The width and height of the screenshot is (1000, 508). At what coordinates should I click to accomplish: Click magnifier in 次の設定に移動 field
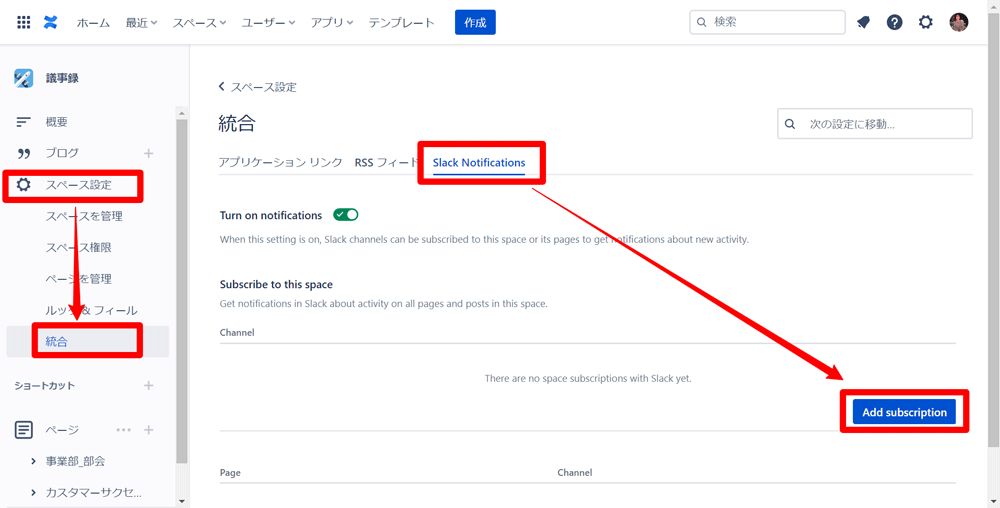tap(790, 124)
